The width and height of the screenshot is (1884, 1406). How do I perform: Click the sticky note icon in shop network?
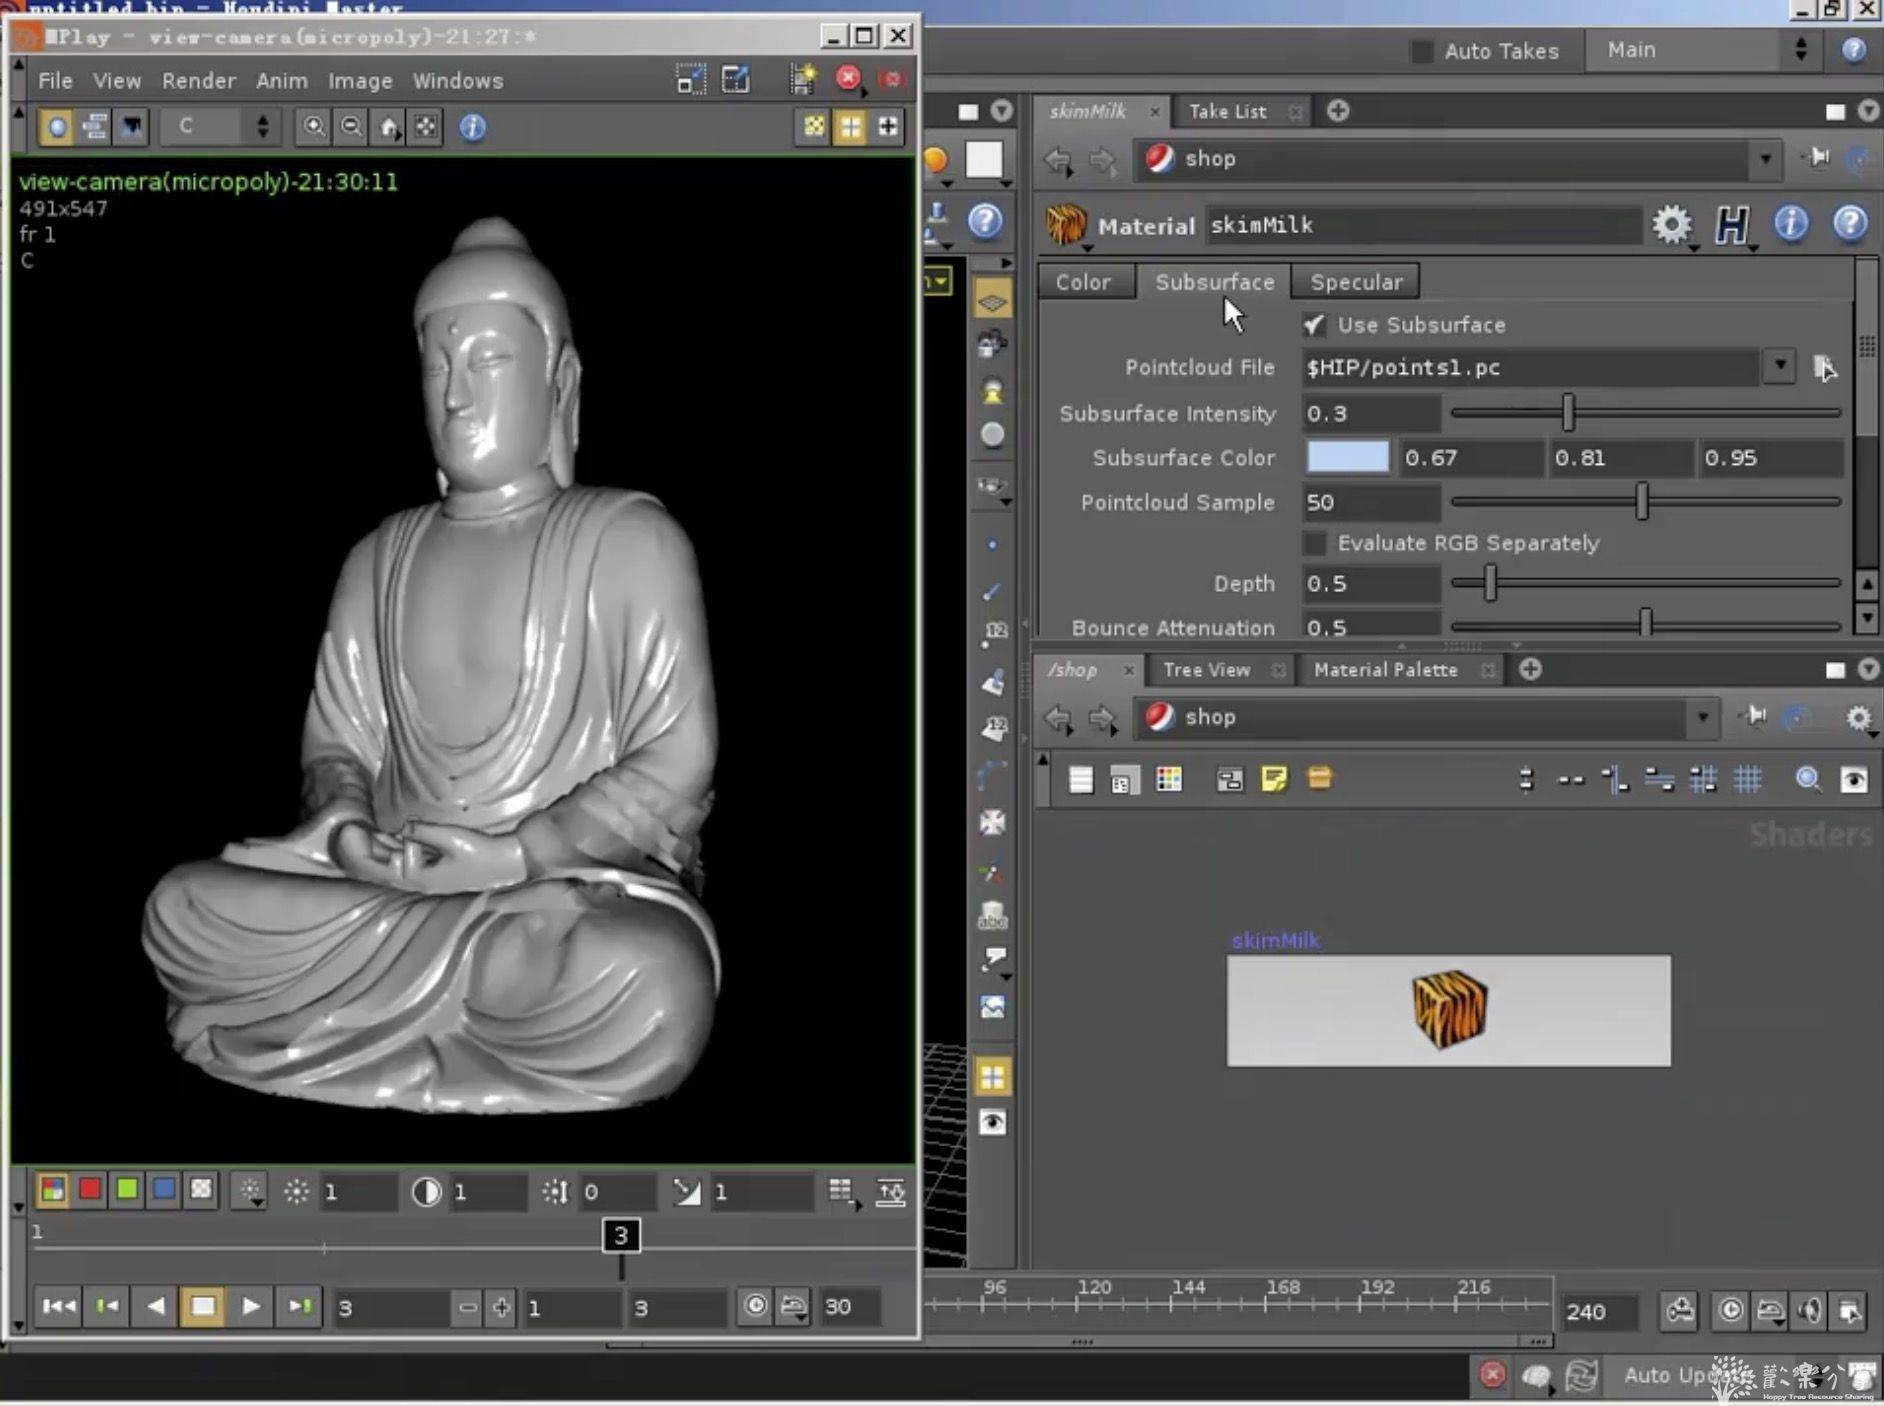coord(1274,779)
